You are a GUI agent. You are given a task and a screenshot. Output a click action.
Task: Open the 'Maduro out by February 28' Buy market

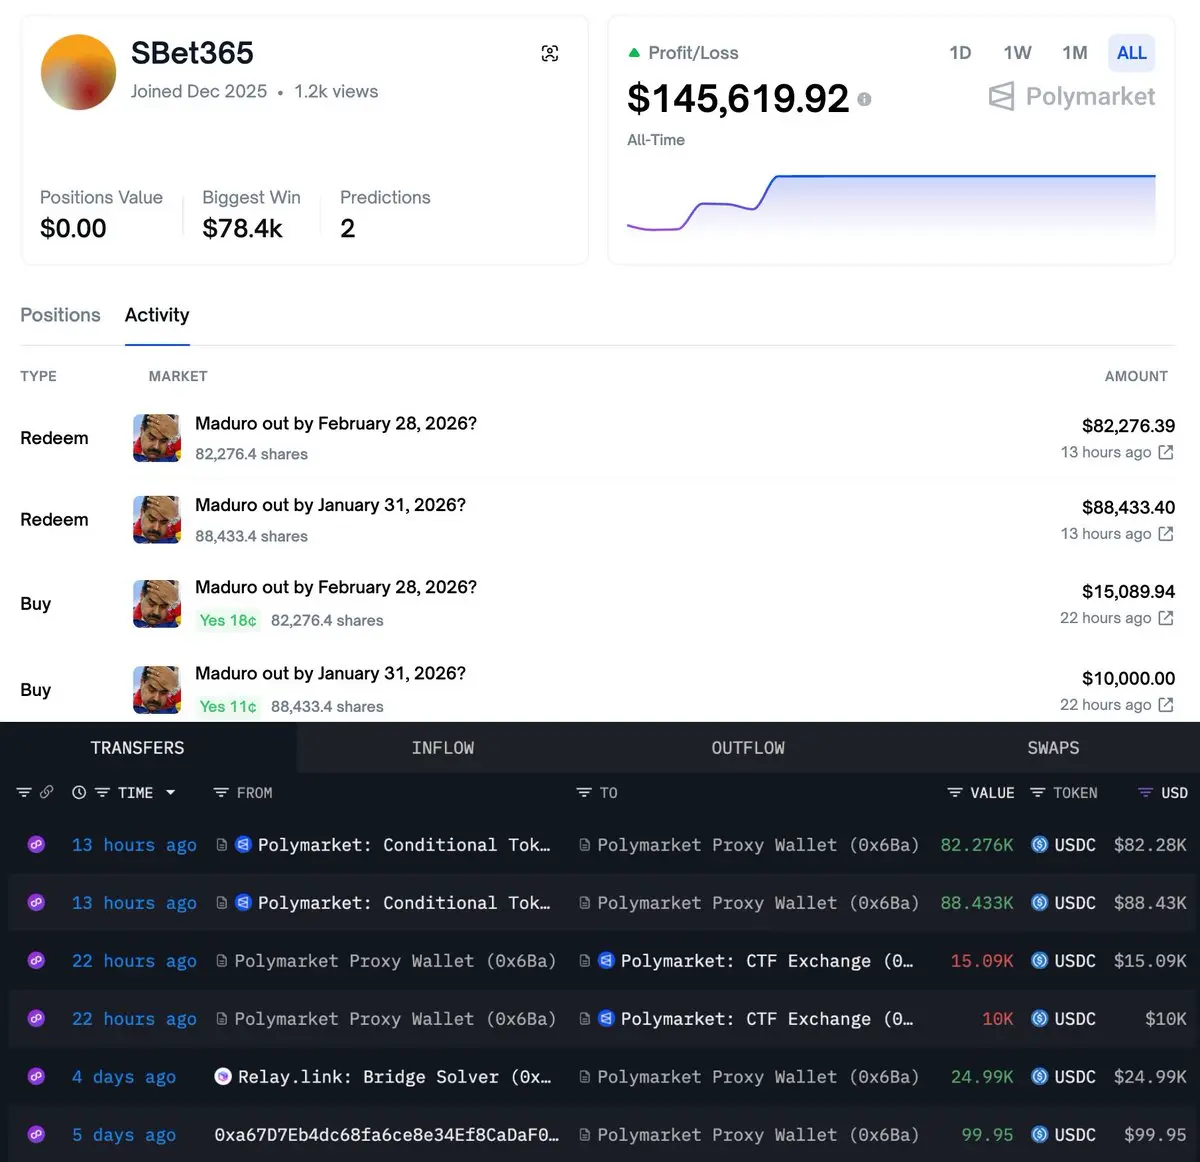coord(336,587)
